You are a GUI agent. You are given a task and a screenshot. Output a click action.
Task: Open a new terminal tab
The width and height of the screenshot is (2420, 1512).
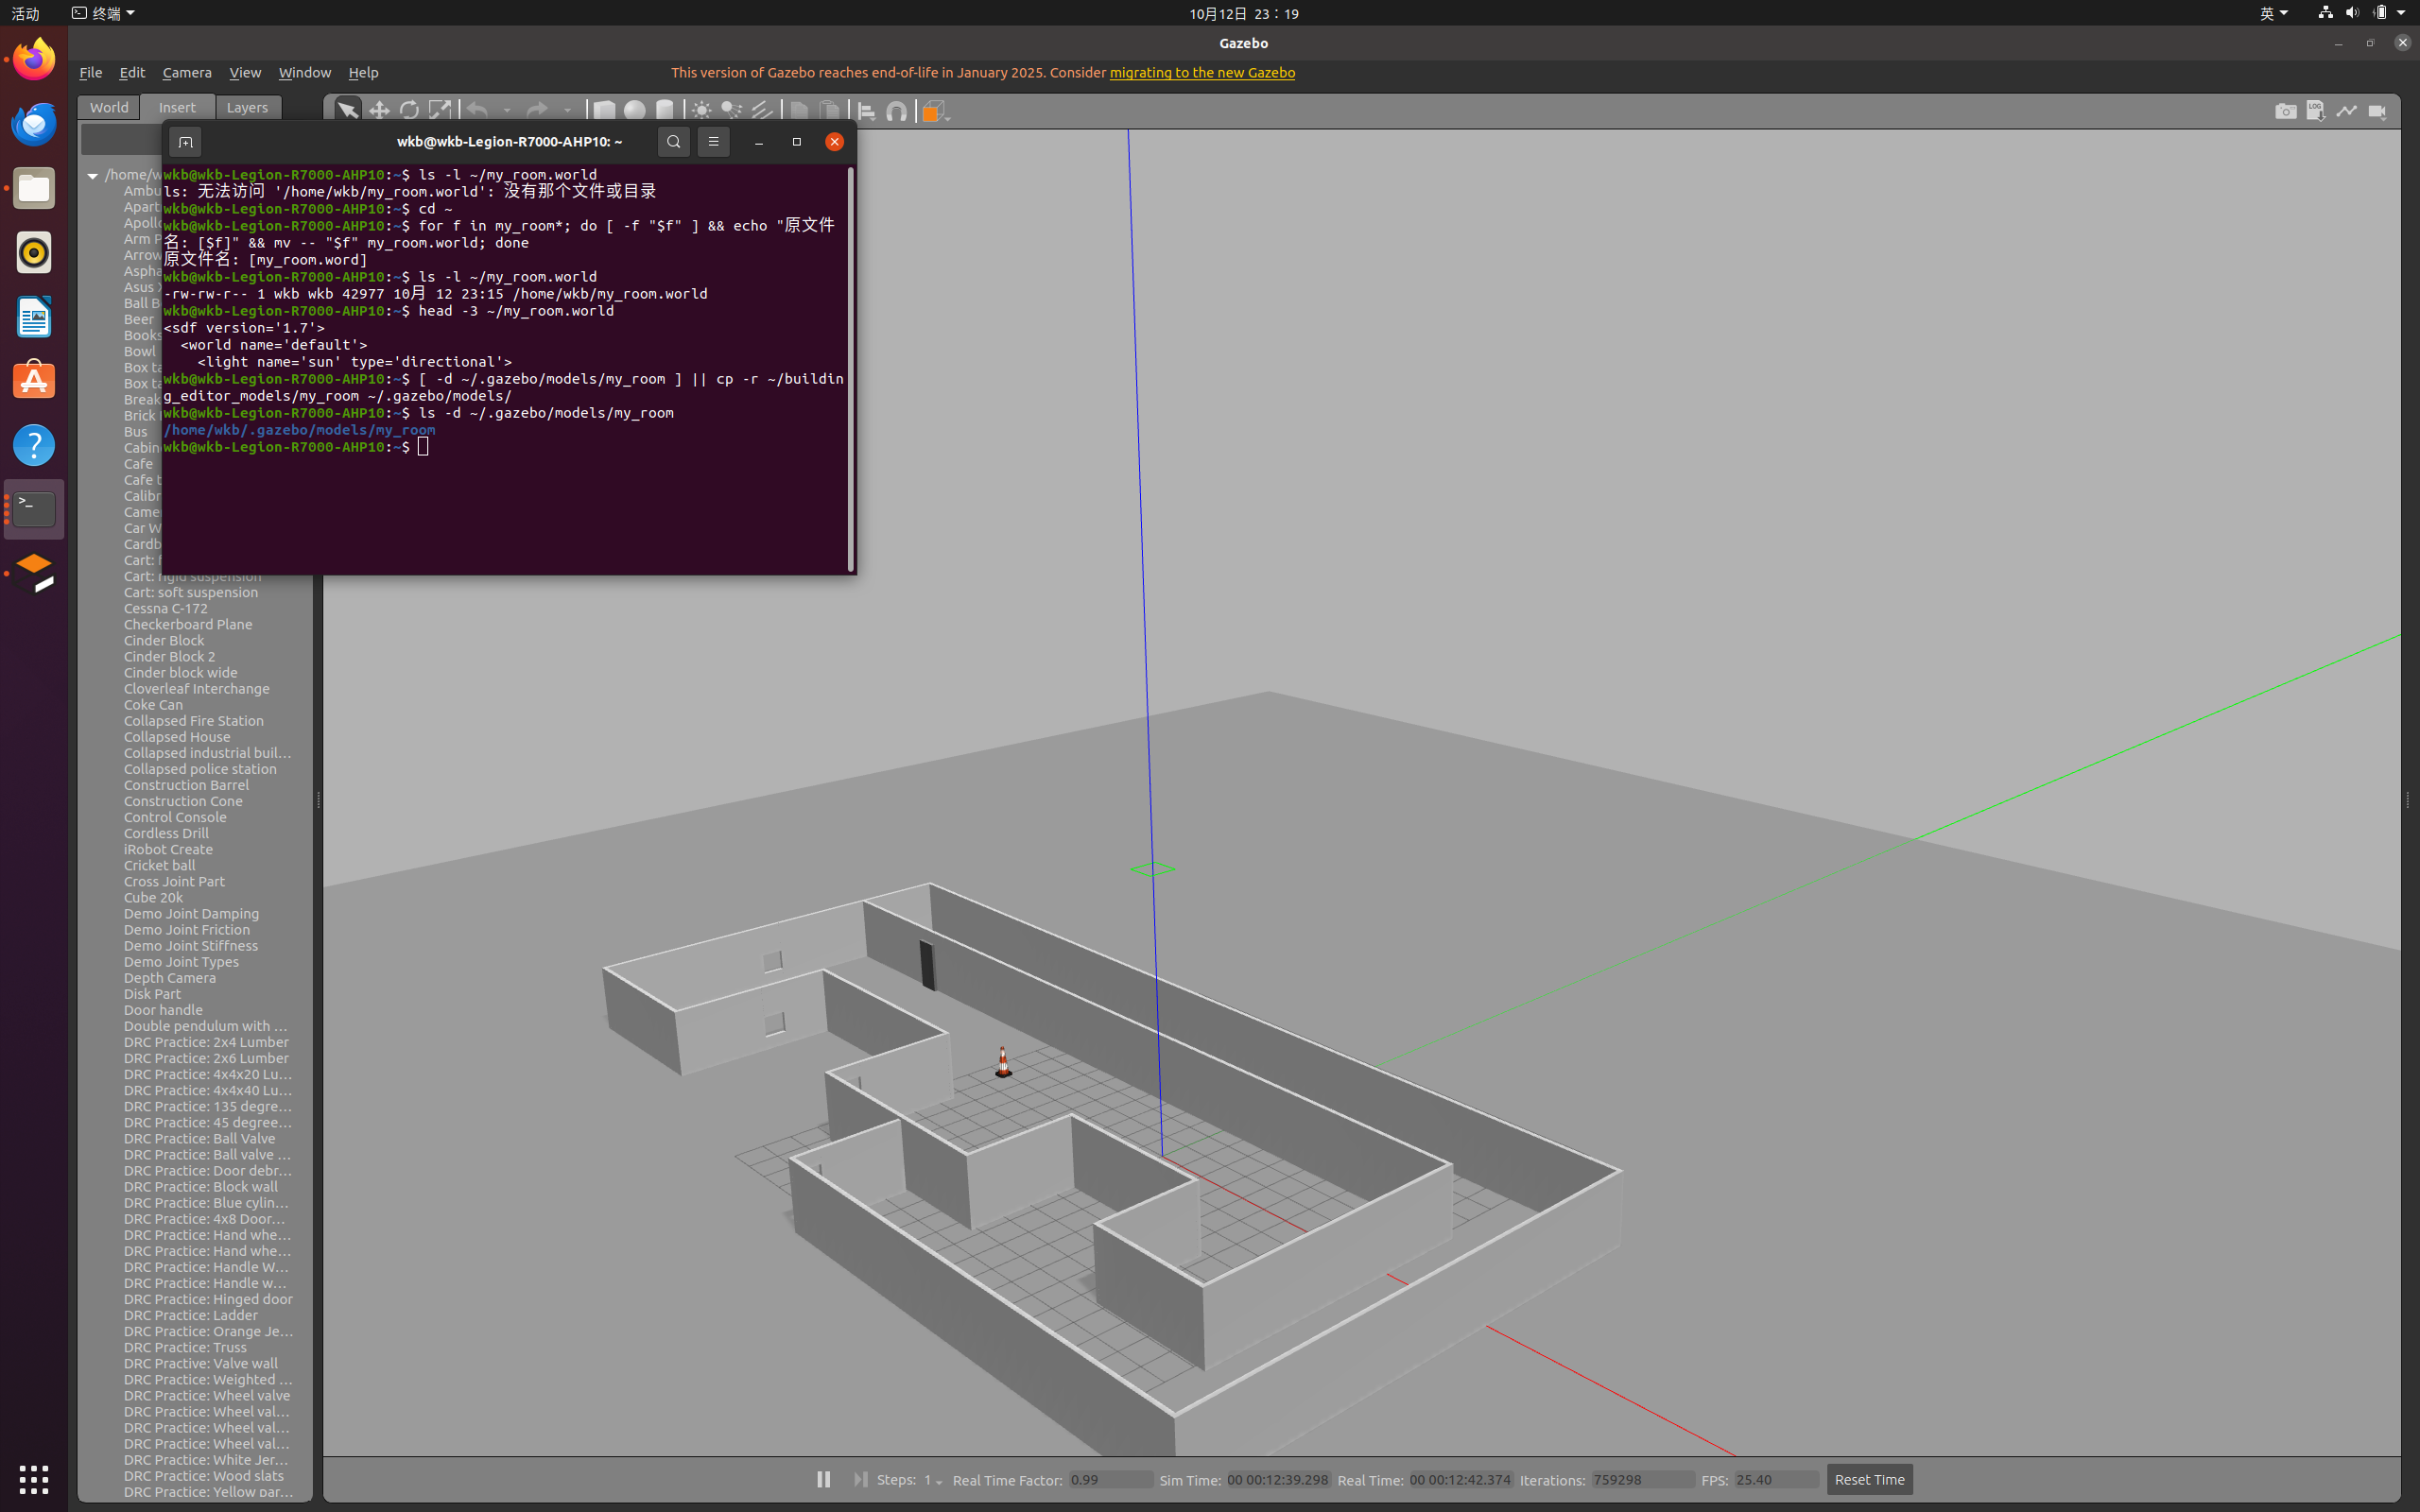[x=185, y=142]
